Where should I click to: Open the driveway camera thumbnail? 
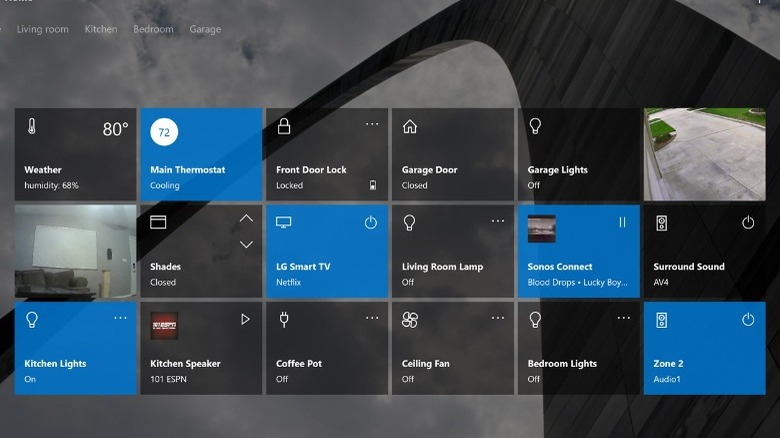point(704,154)
